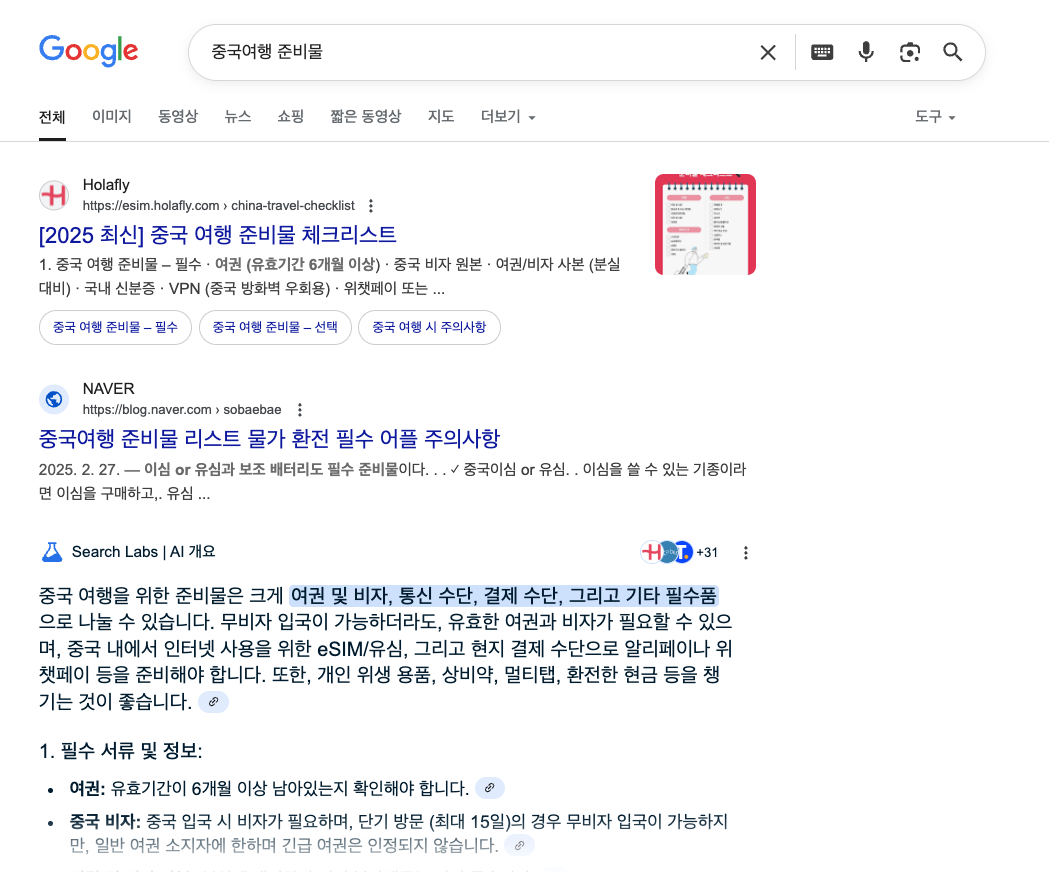The width and height of the screenshot is (1049, 872).
Task: Open the 도구 search tools dropdown
Action: click(x=933, y=116)
